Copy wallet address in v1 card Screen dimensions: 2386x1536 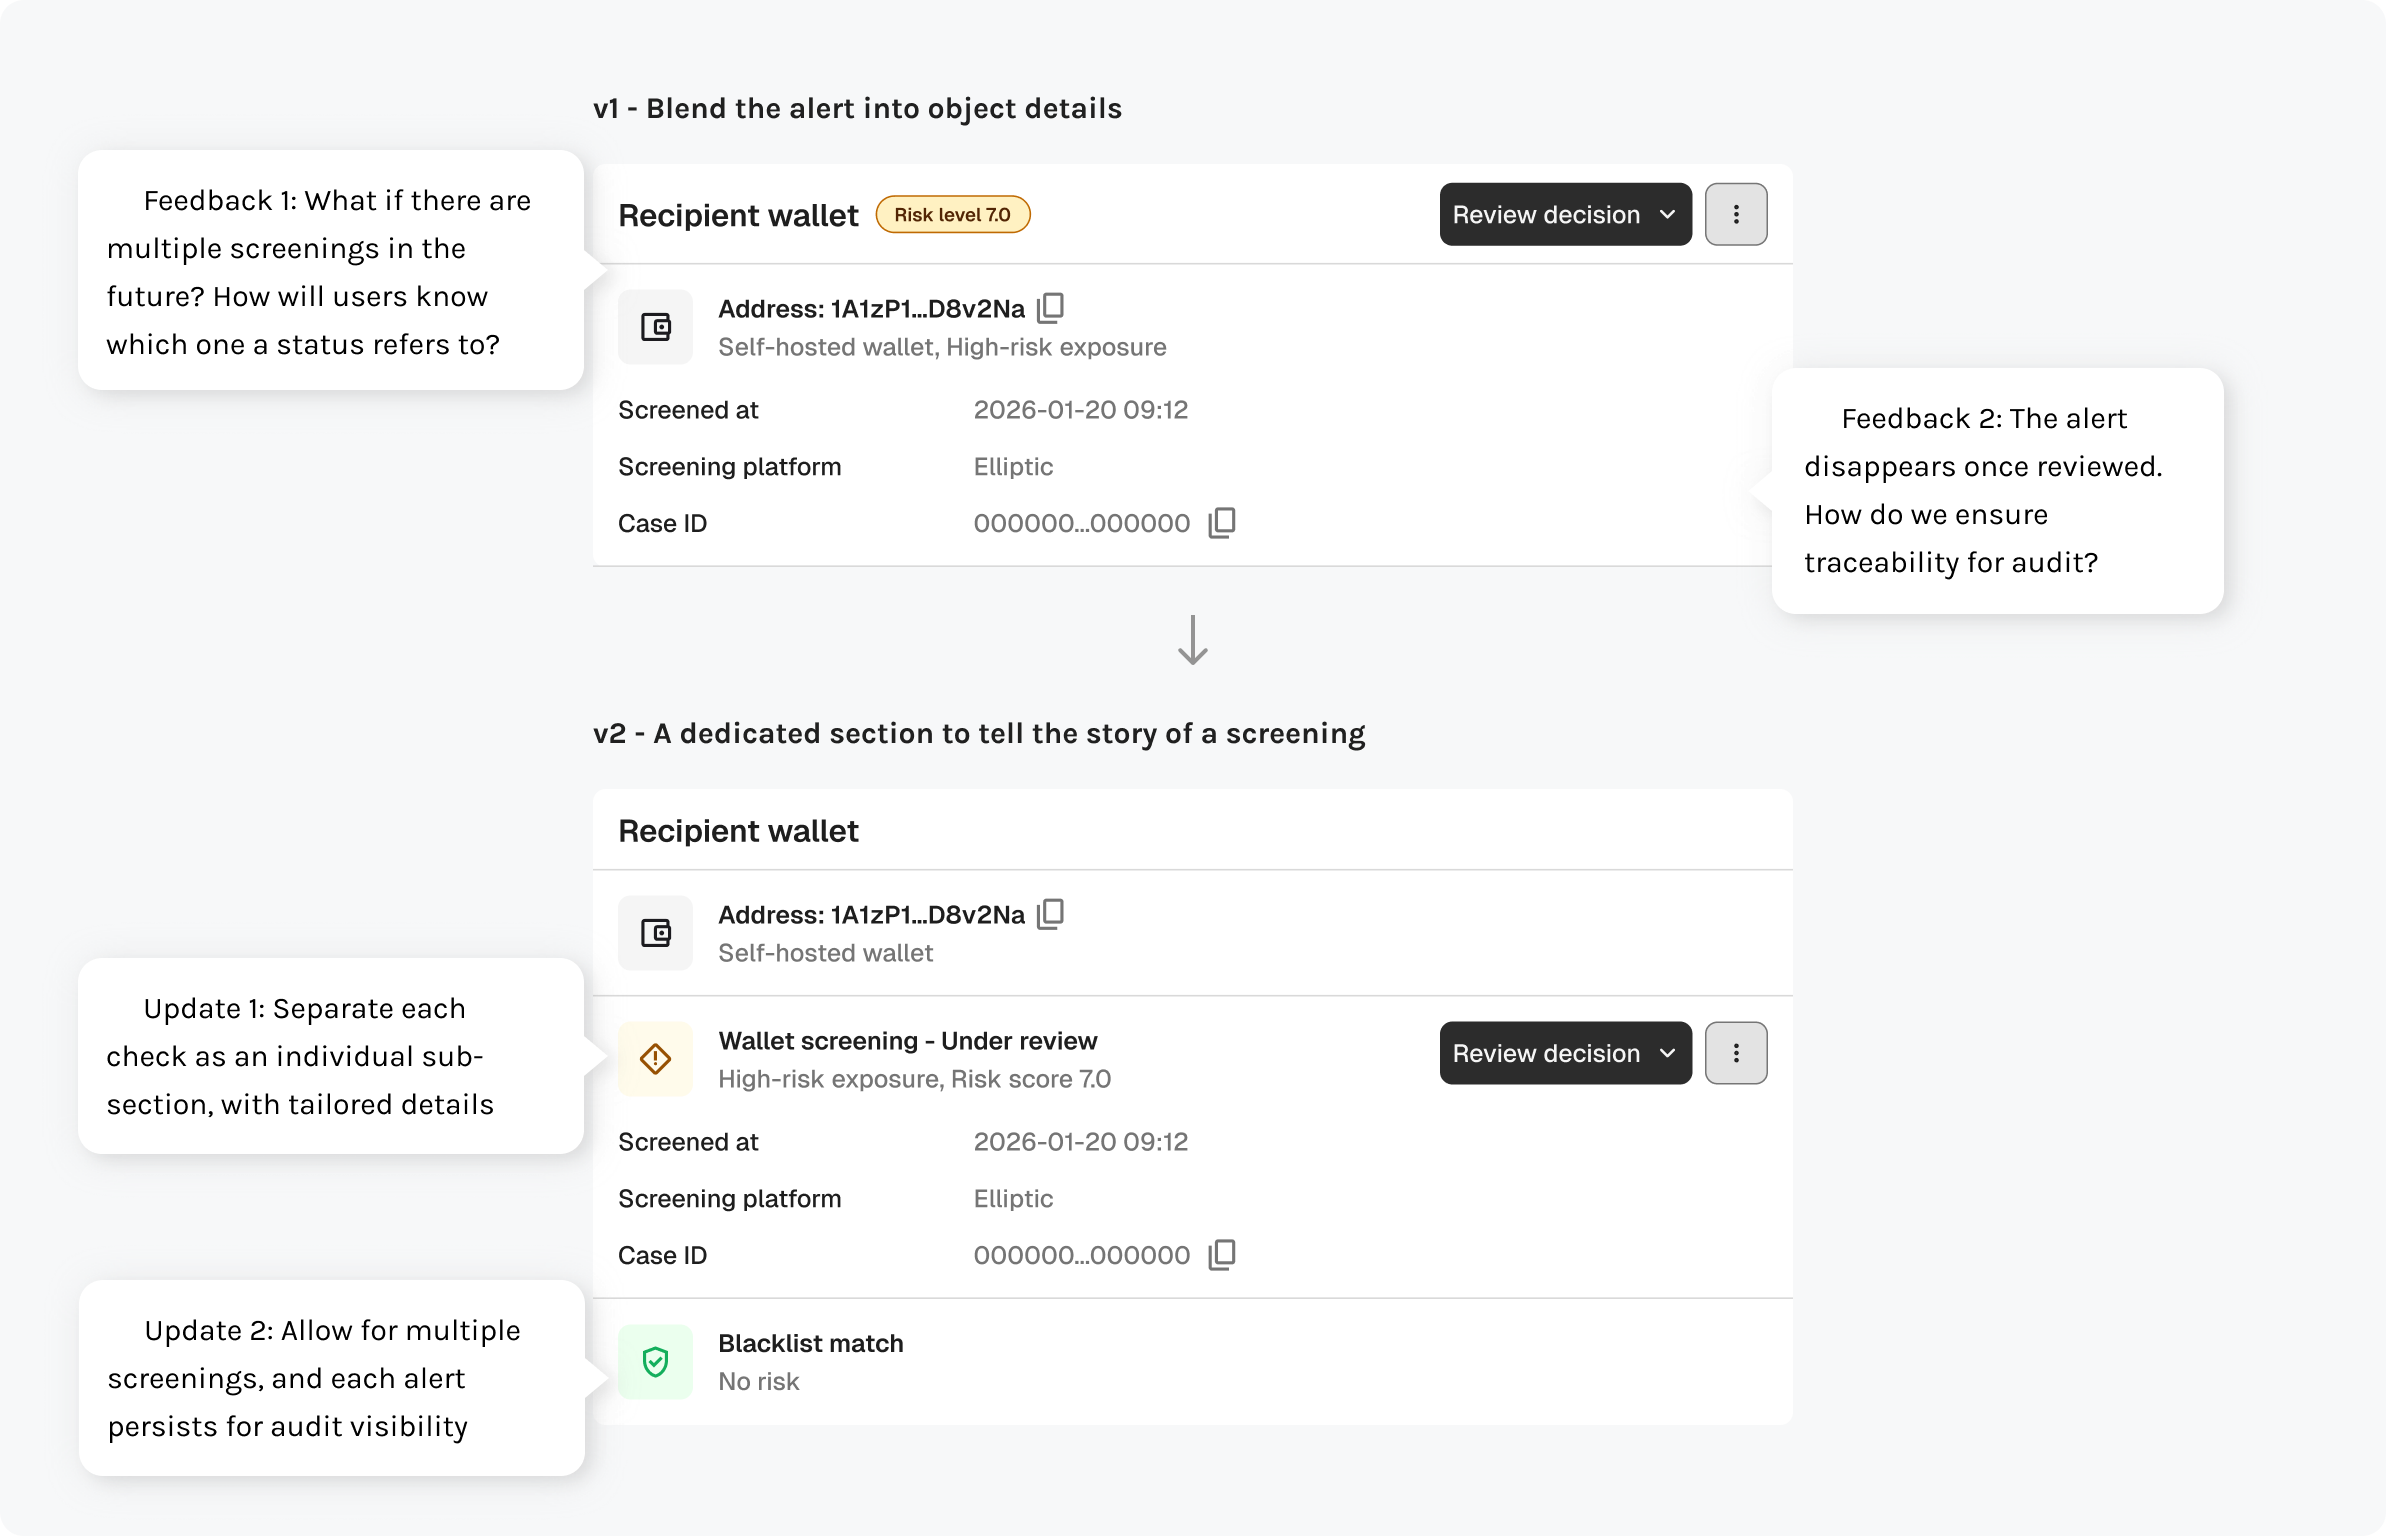click(1050, 308)
